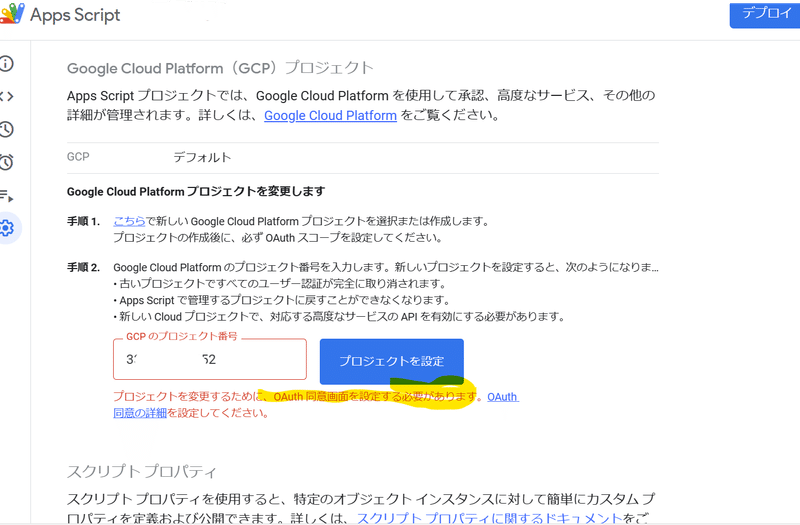Open スクリプト プロパティに関するドキュメント link
The width and height of the screenshot is (800, 525).
490,518
